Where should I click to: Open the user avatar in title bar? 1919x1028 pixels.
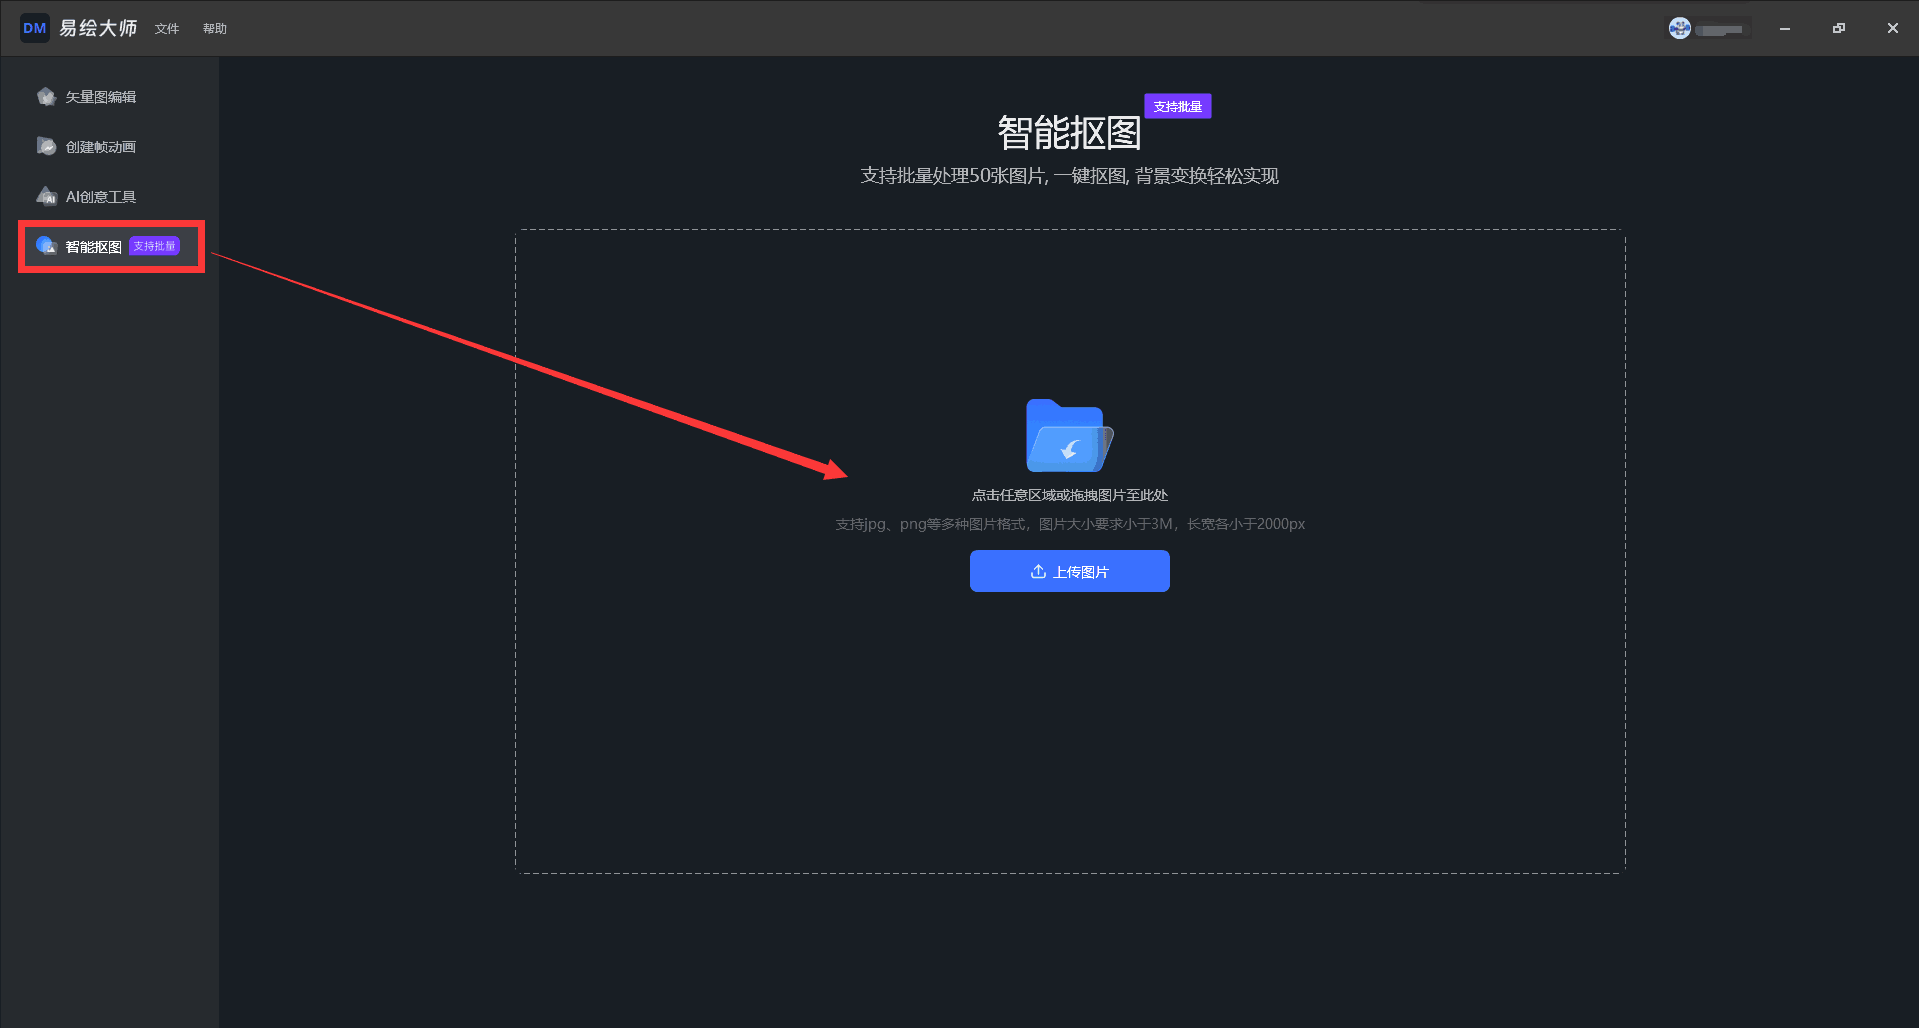tap(1679, 29)
